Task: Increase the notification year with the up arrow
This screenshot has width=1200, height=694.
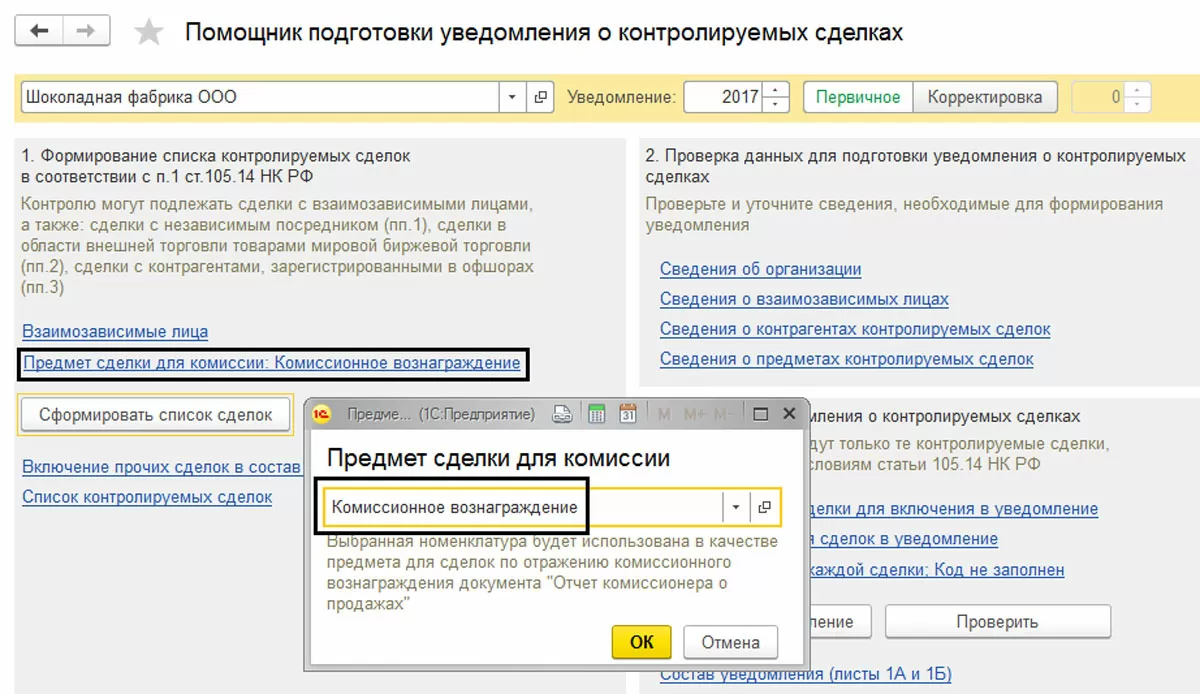Action: tap(776, 90)
